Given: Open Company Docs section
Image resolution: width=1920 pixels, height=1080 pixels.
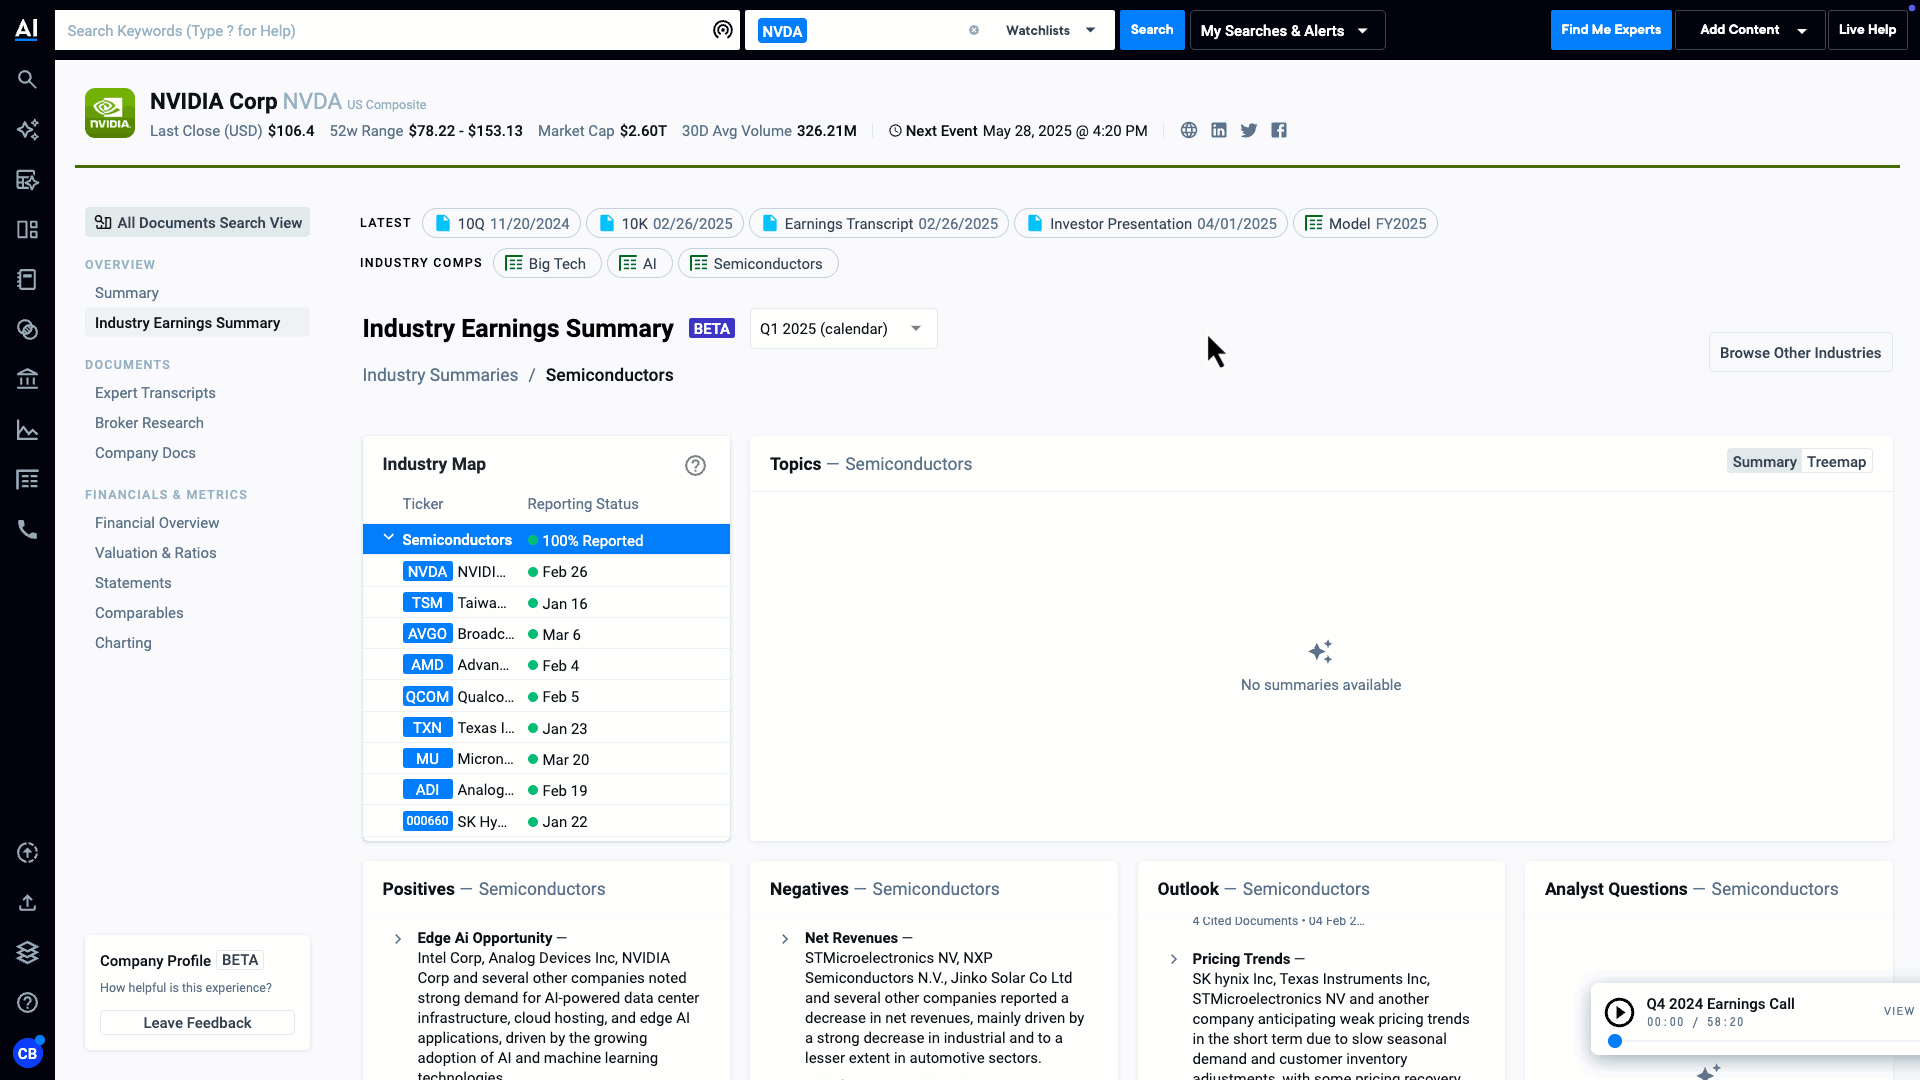Looking at the screenshot, I should (145, 453).
